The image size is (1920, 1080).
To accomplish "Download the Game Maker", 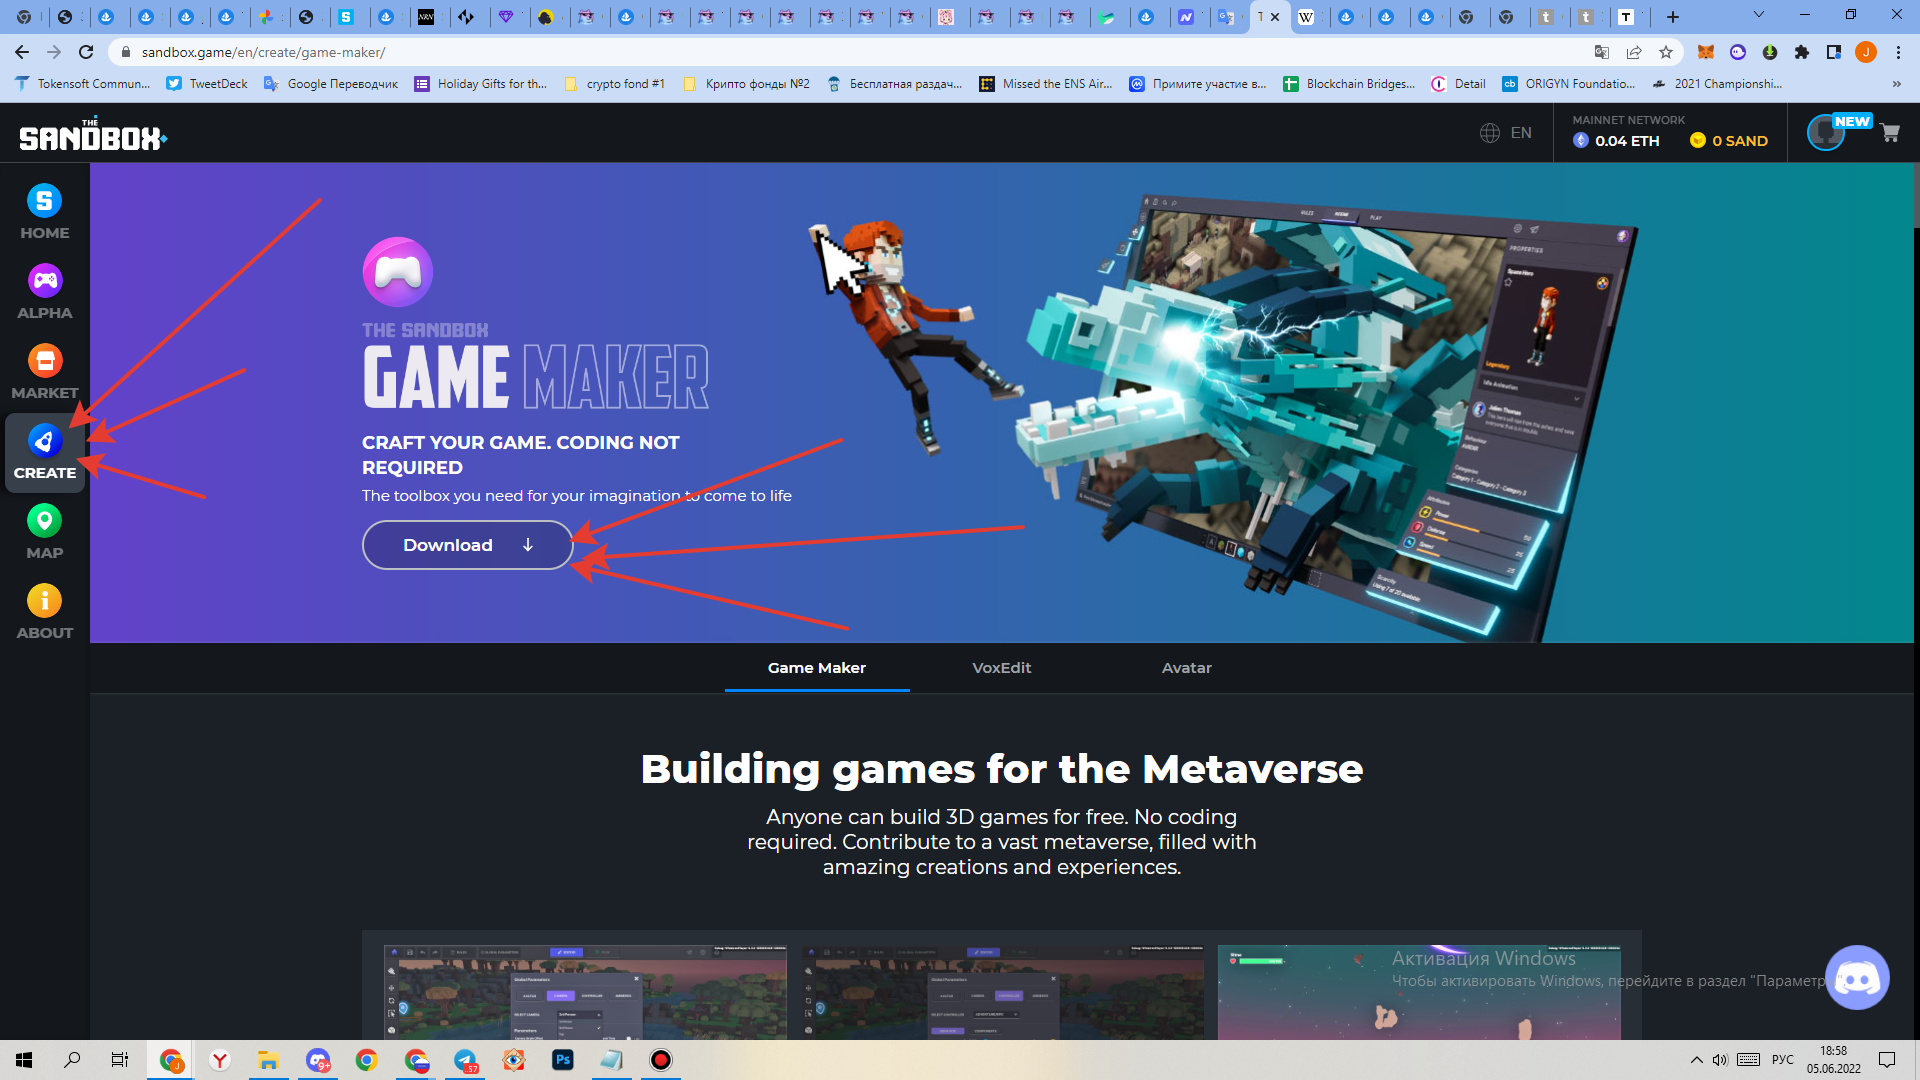I will [x=467, y=545].
